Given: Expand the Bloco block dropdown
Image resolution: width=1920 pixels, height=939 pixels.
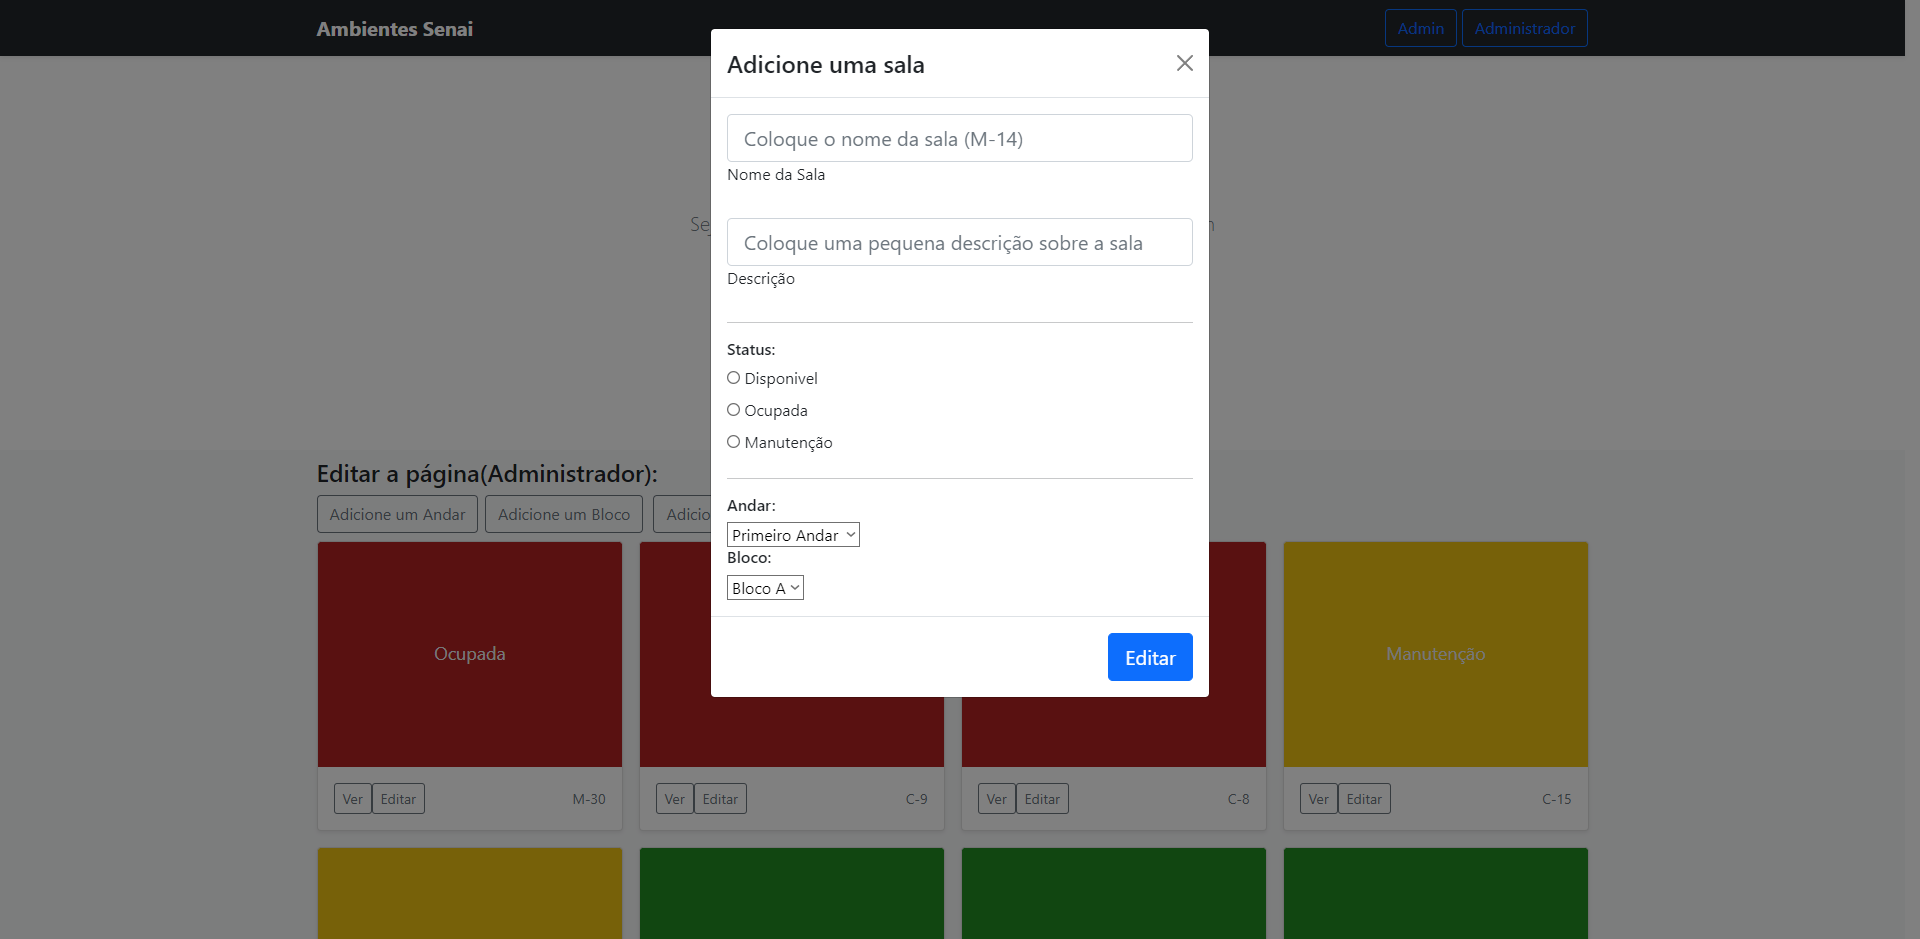Looking at the screenshot, I should point(765,588).
